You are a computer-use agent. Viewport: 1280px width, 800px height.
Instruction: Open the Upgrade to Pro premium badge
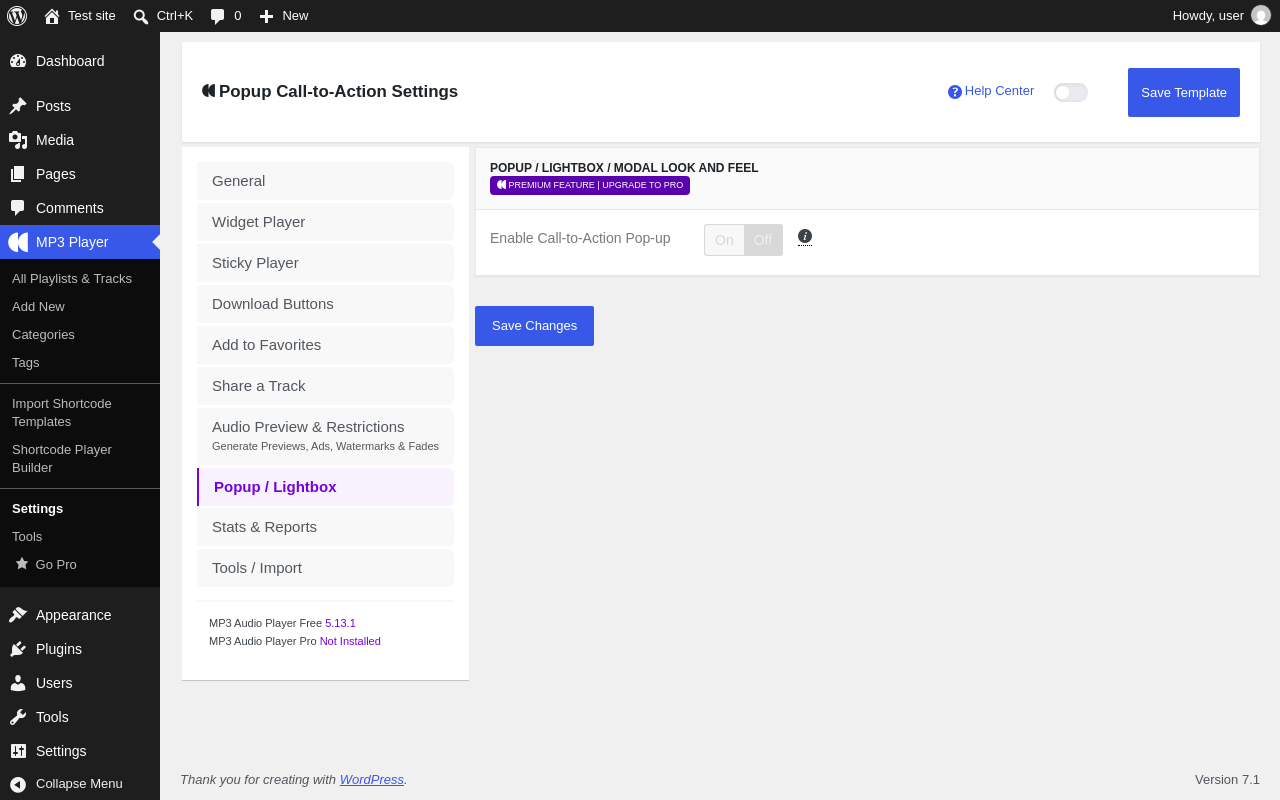pyautogui.click(x=590, y=185)
